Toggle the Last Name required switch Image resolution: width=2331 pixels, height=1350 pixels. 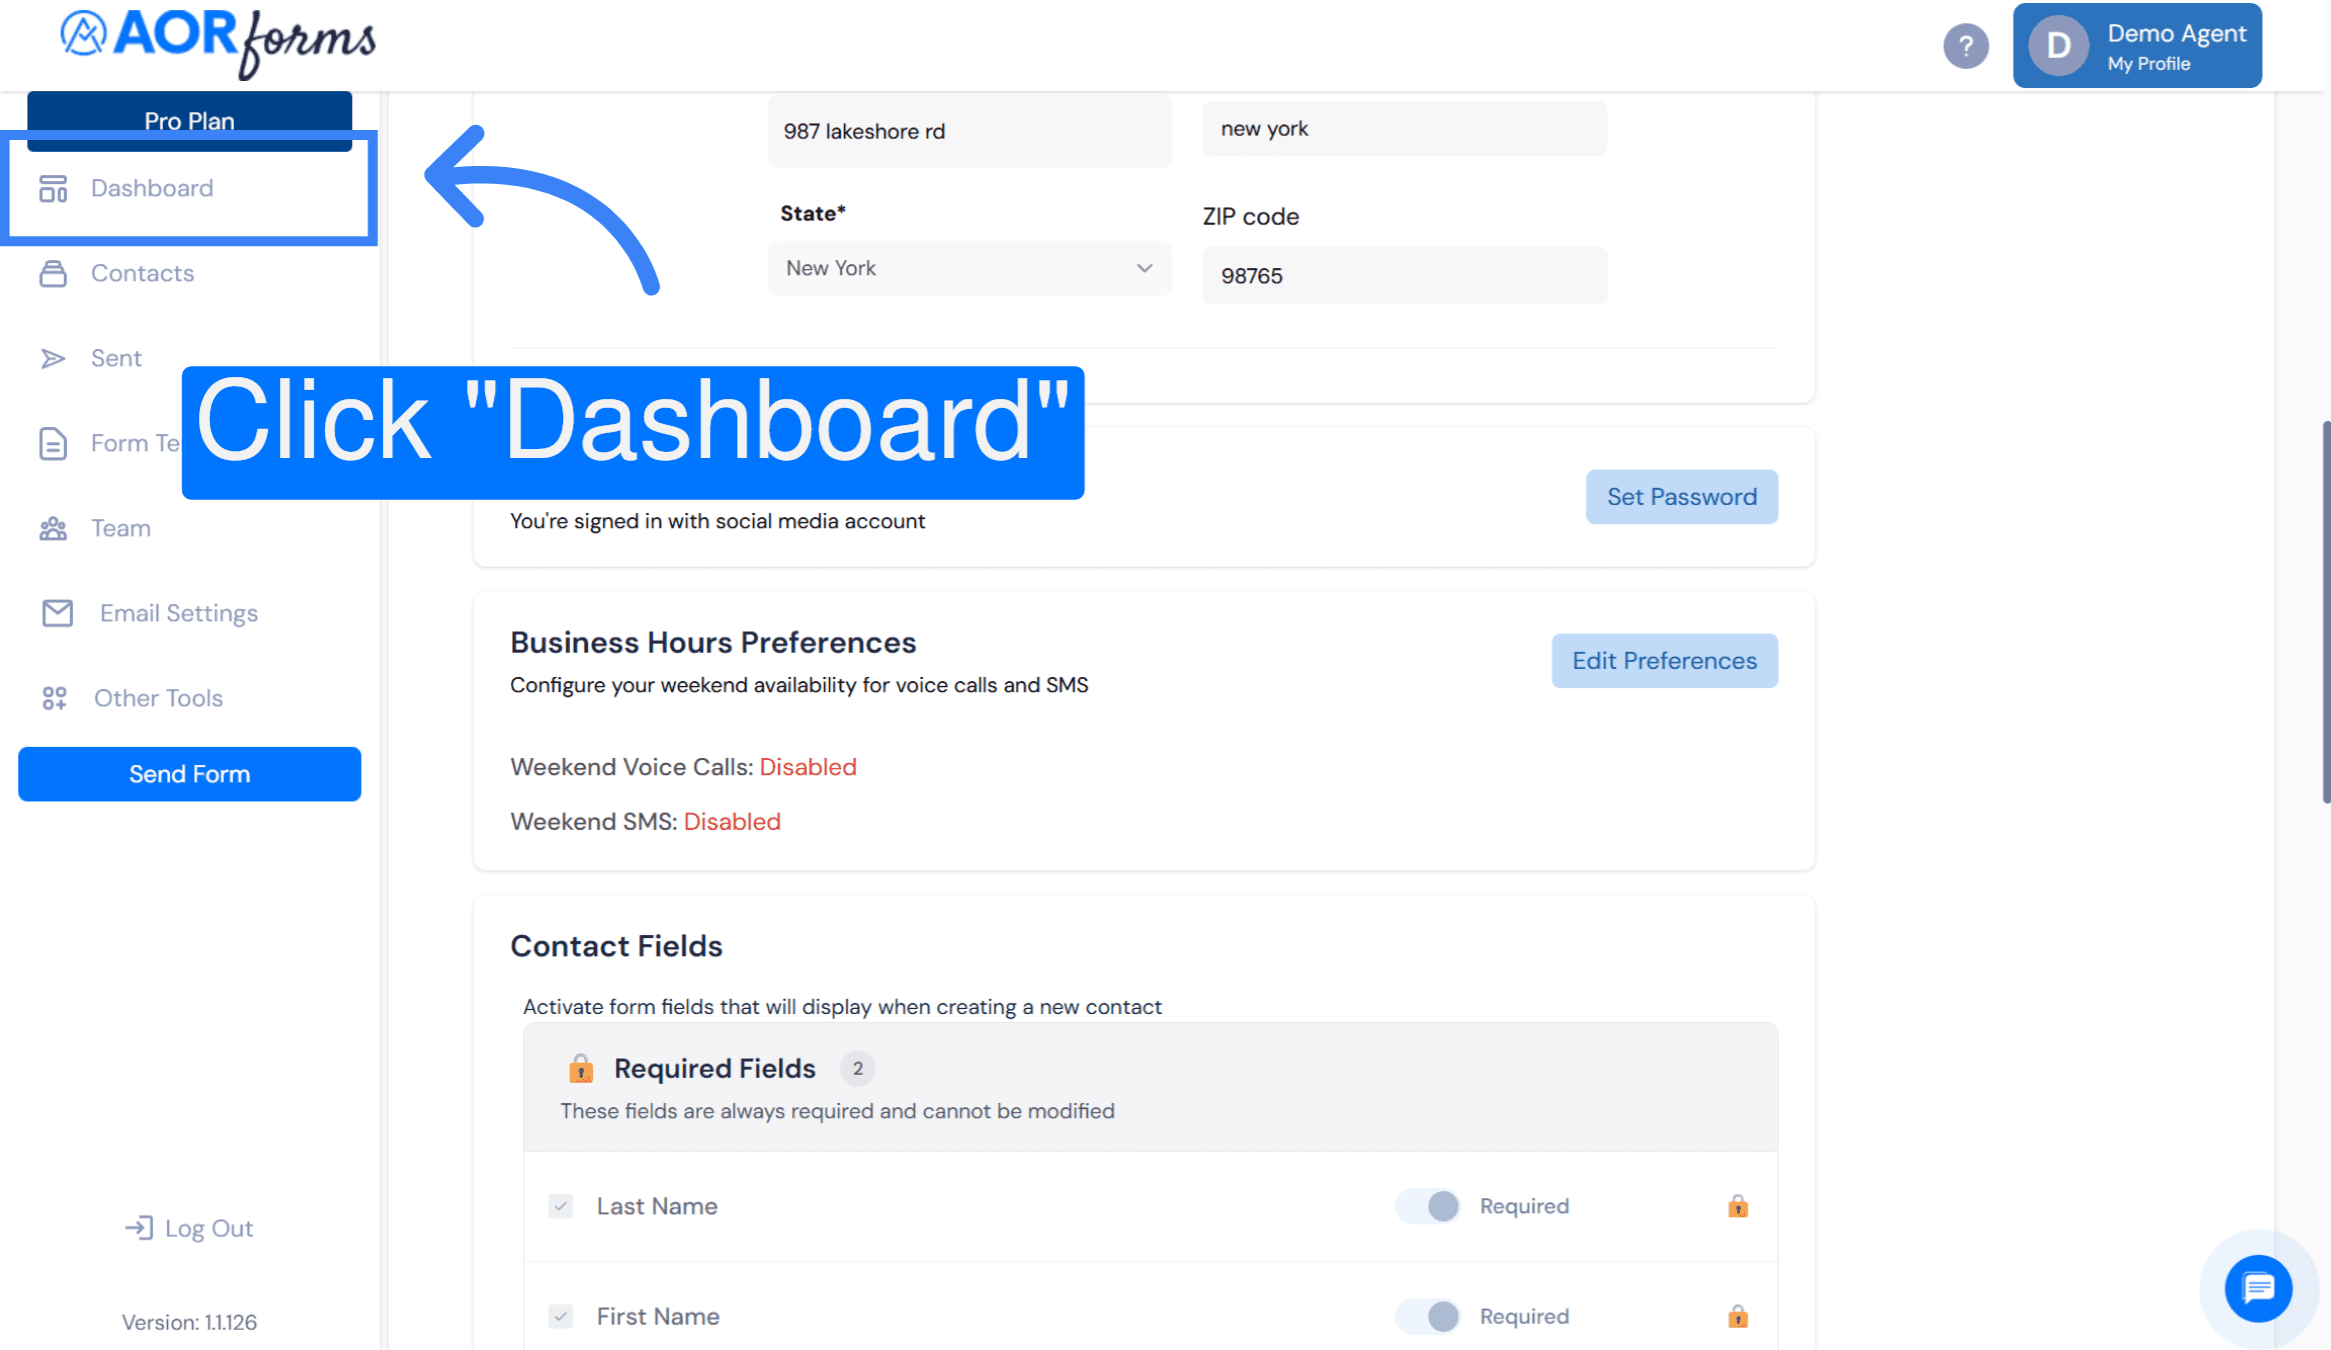1428,1206
